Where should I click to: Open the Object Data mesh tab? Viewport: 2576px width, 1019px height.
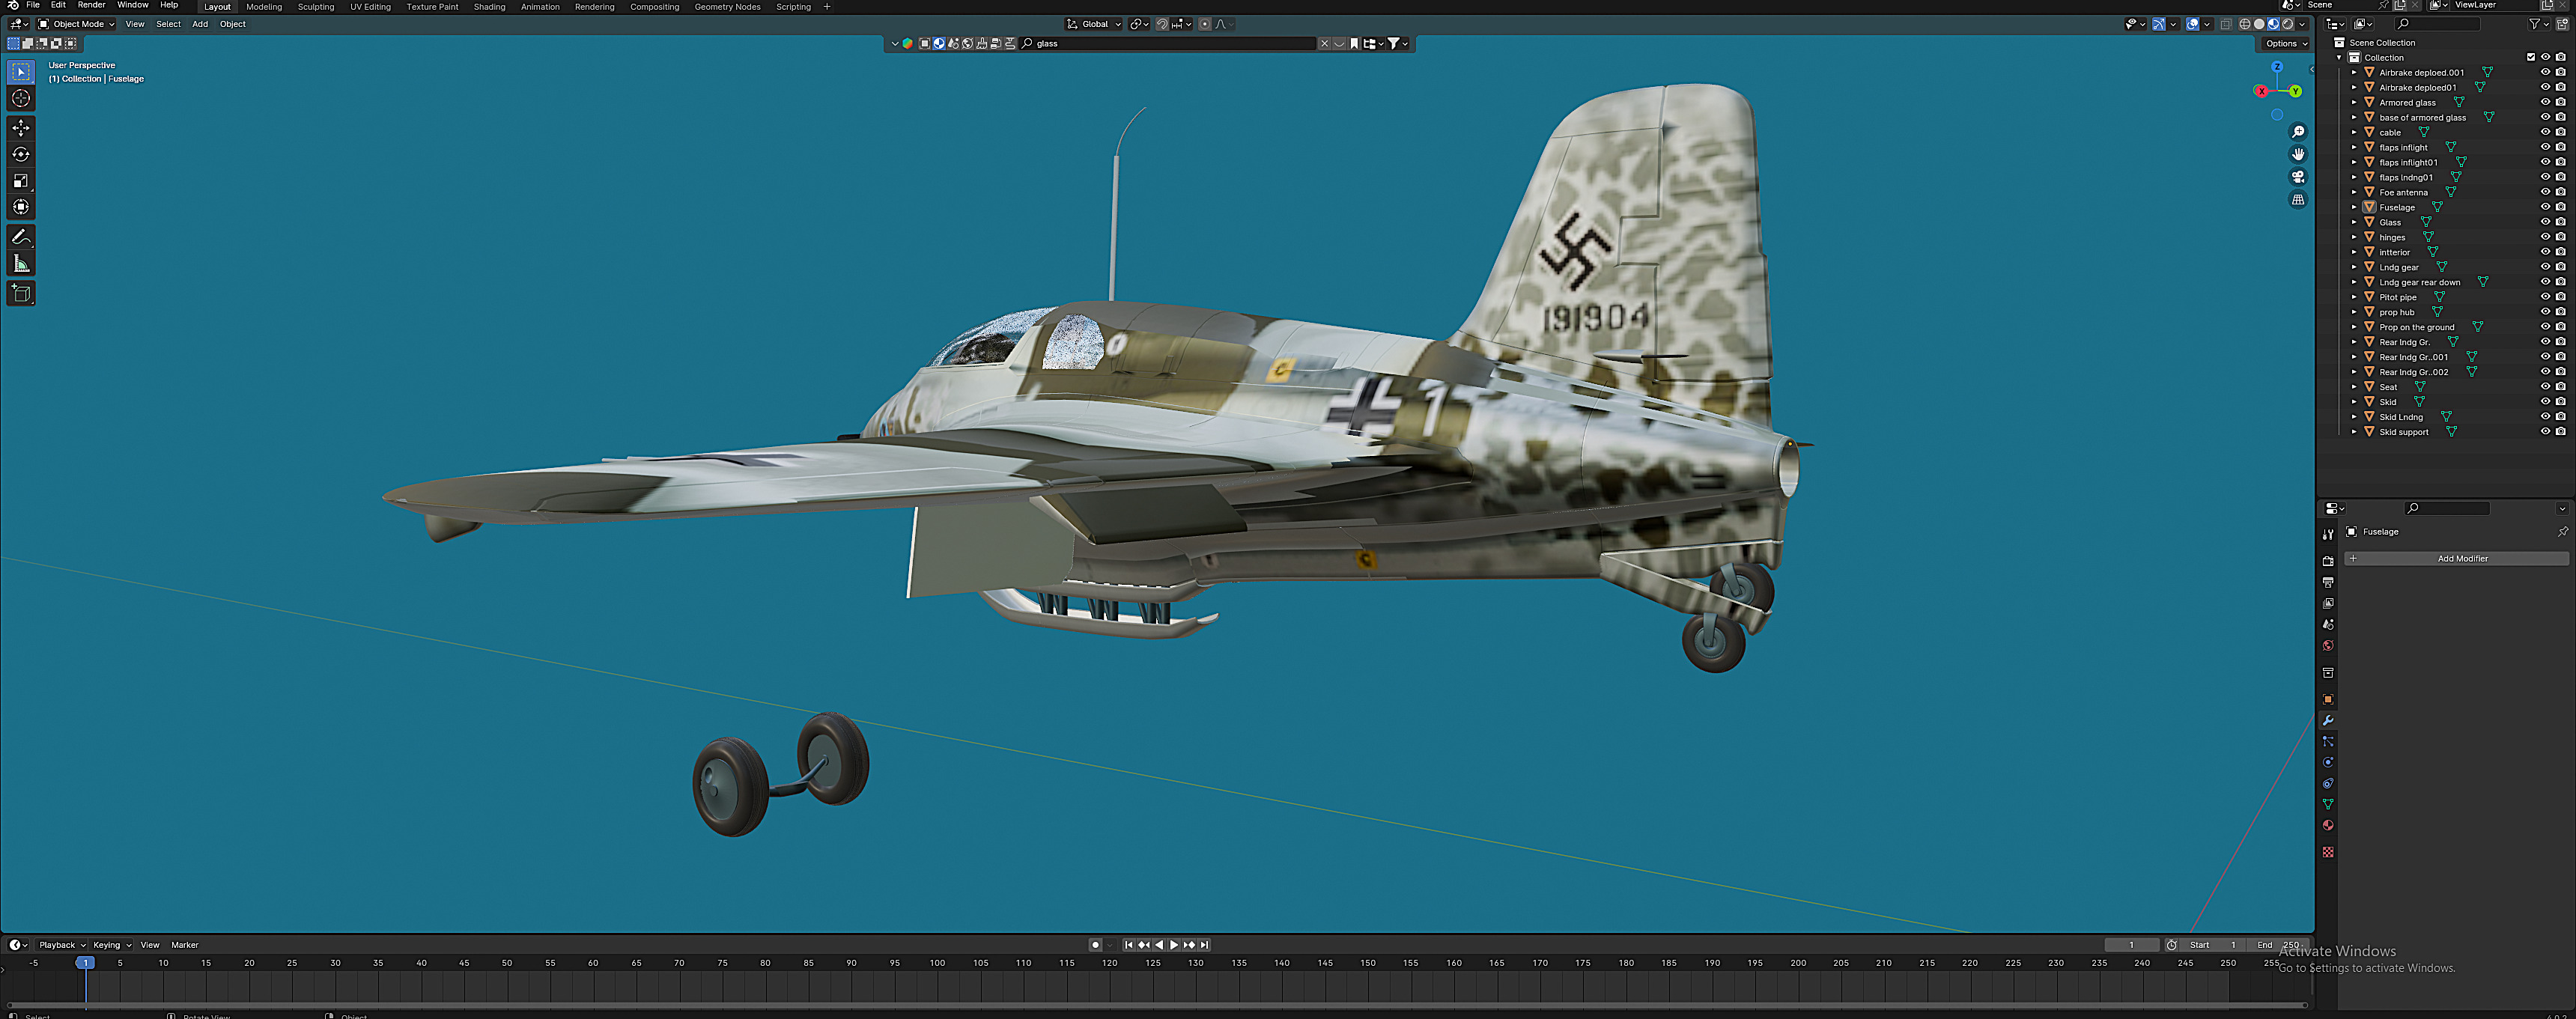[2328, 804]
